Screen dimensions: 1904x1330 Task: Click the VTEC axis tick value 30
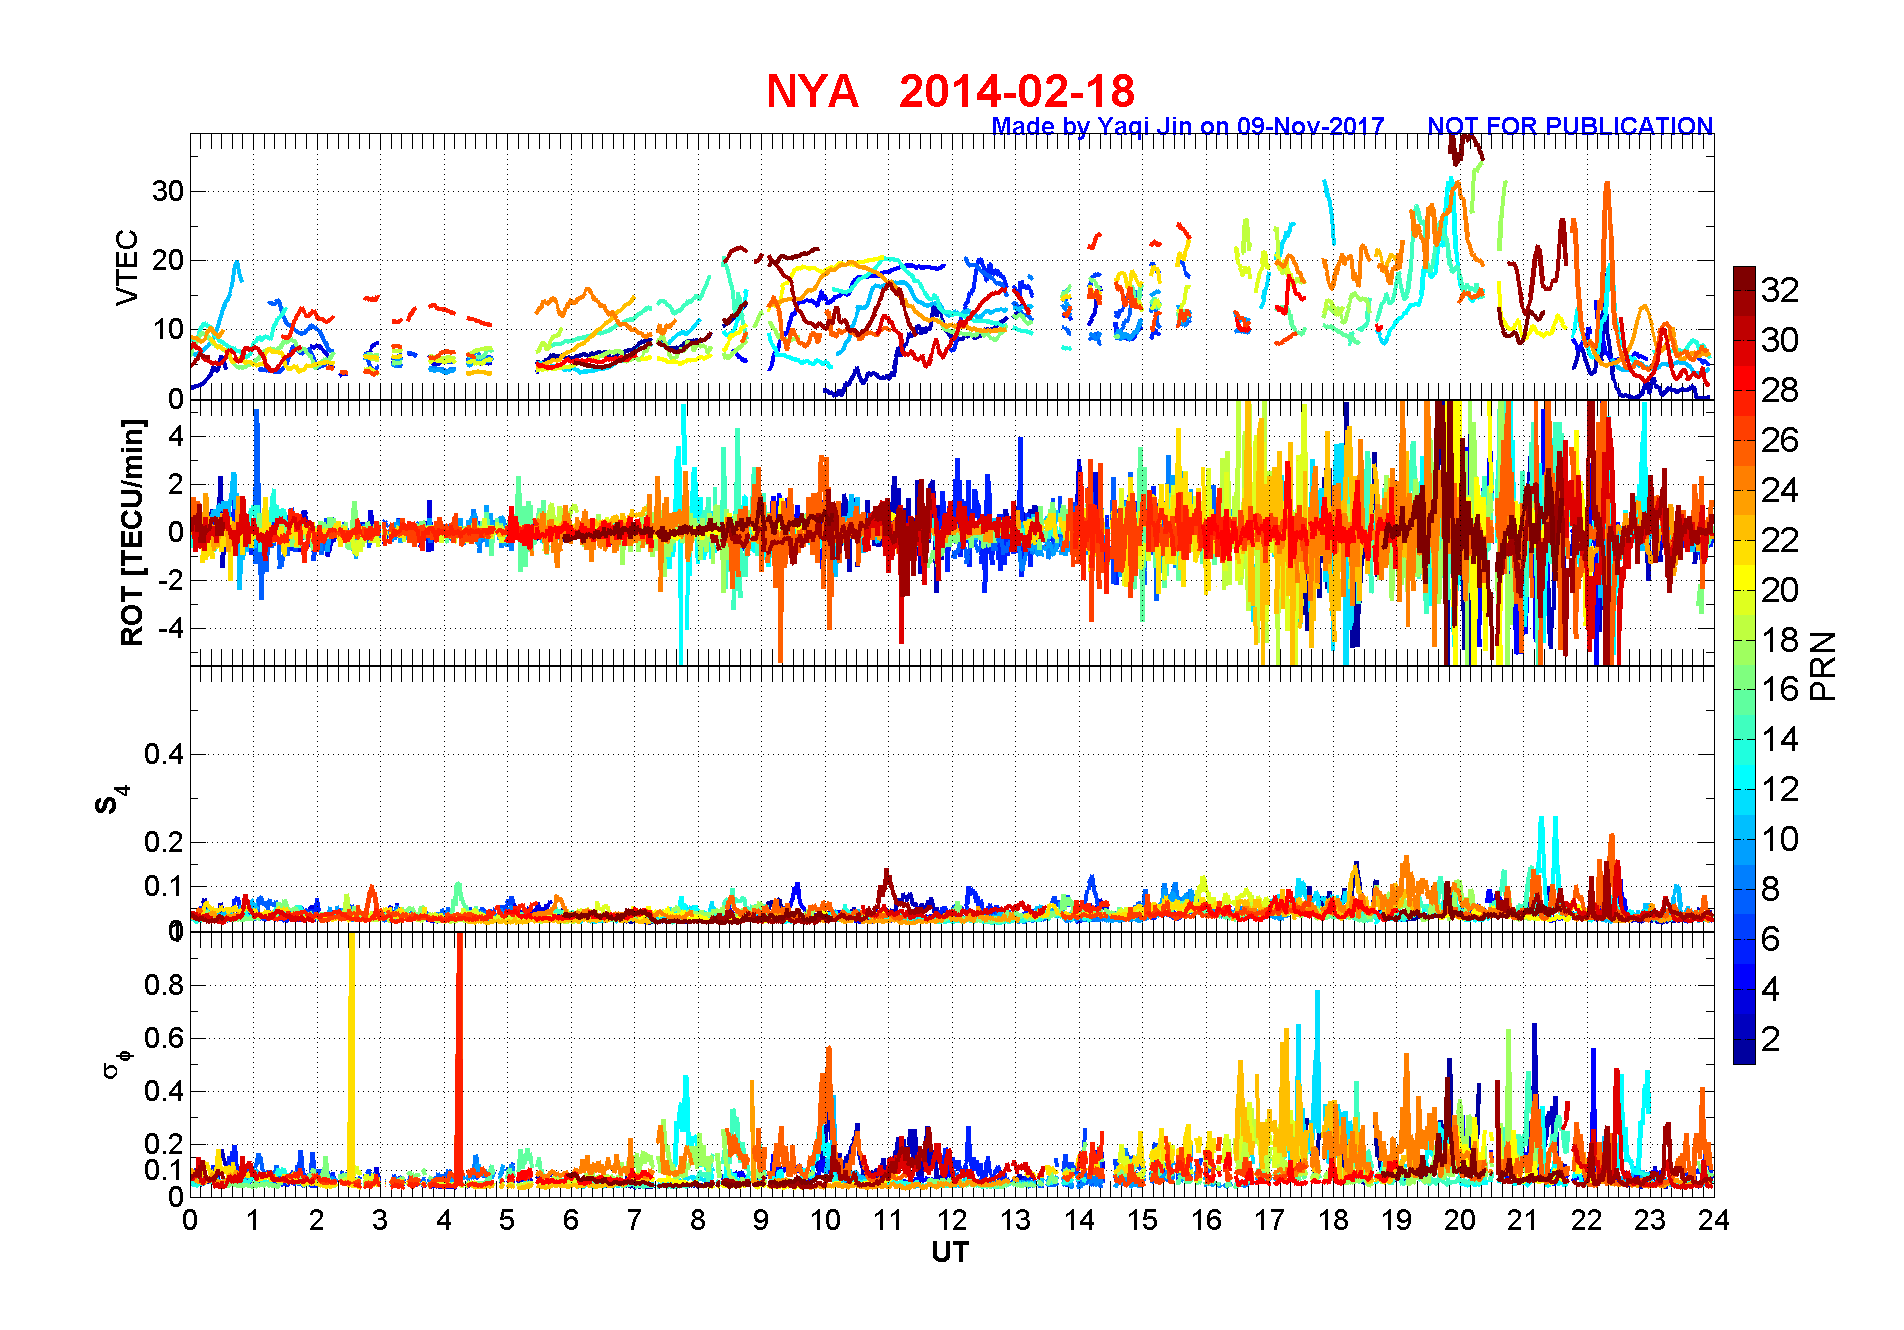tap(167, 191)
